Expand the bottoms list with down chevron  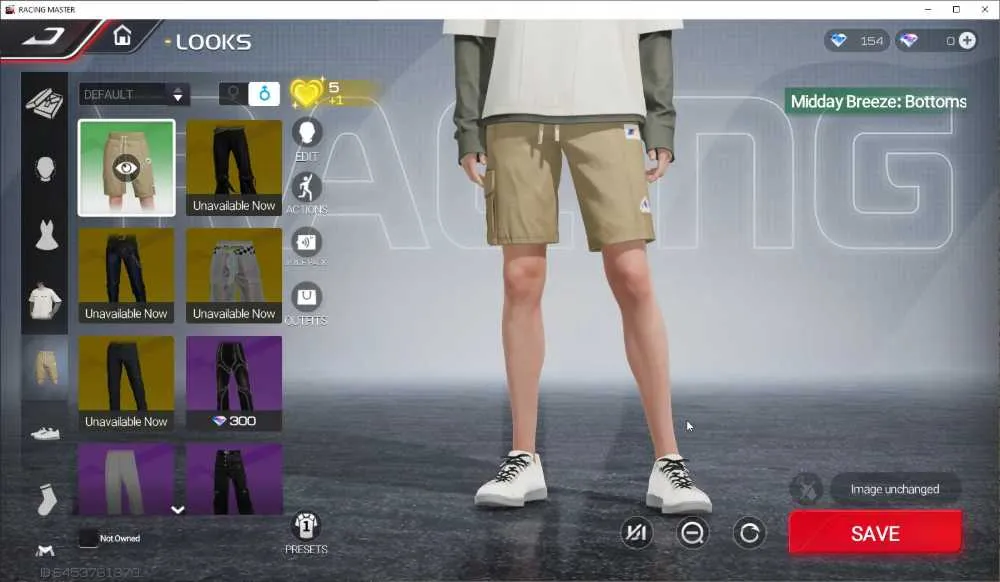(x=178, y=509)
